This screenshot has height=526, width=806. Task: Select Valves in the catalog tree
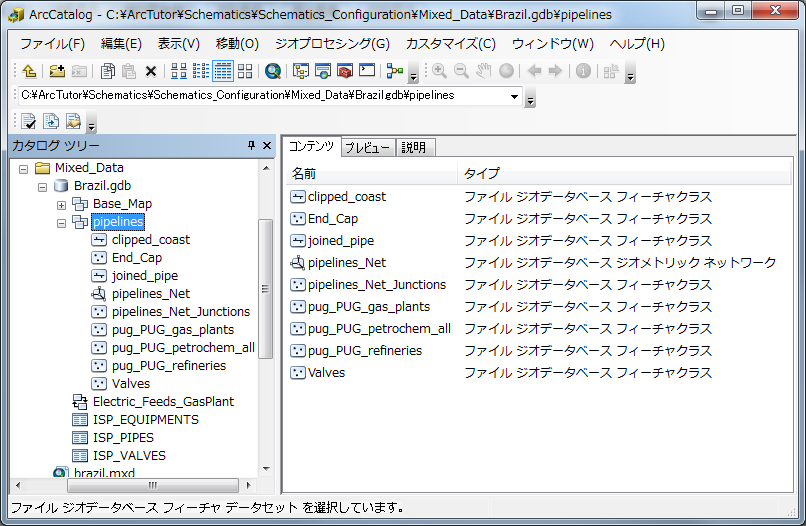click(x=131, y=384)
